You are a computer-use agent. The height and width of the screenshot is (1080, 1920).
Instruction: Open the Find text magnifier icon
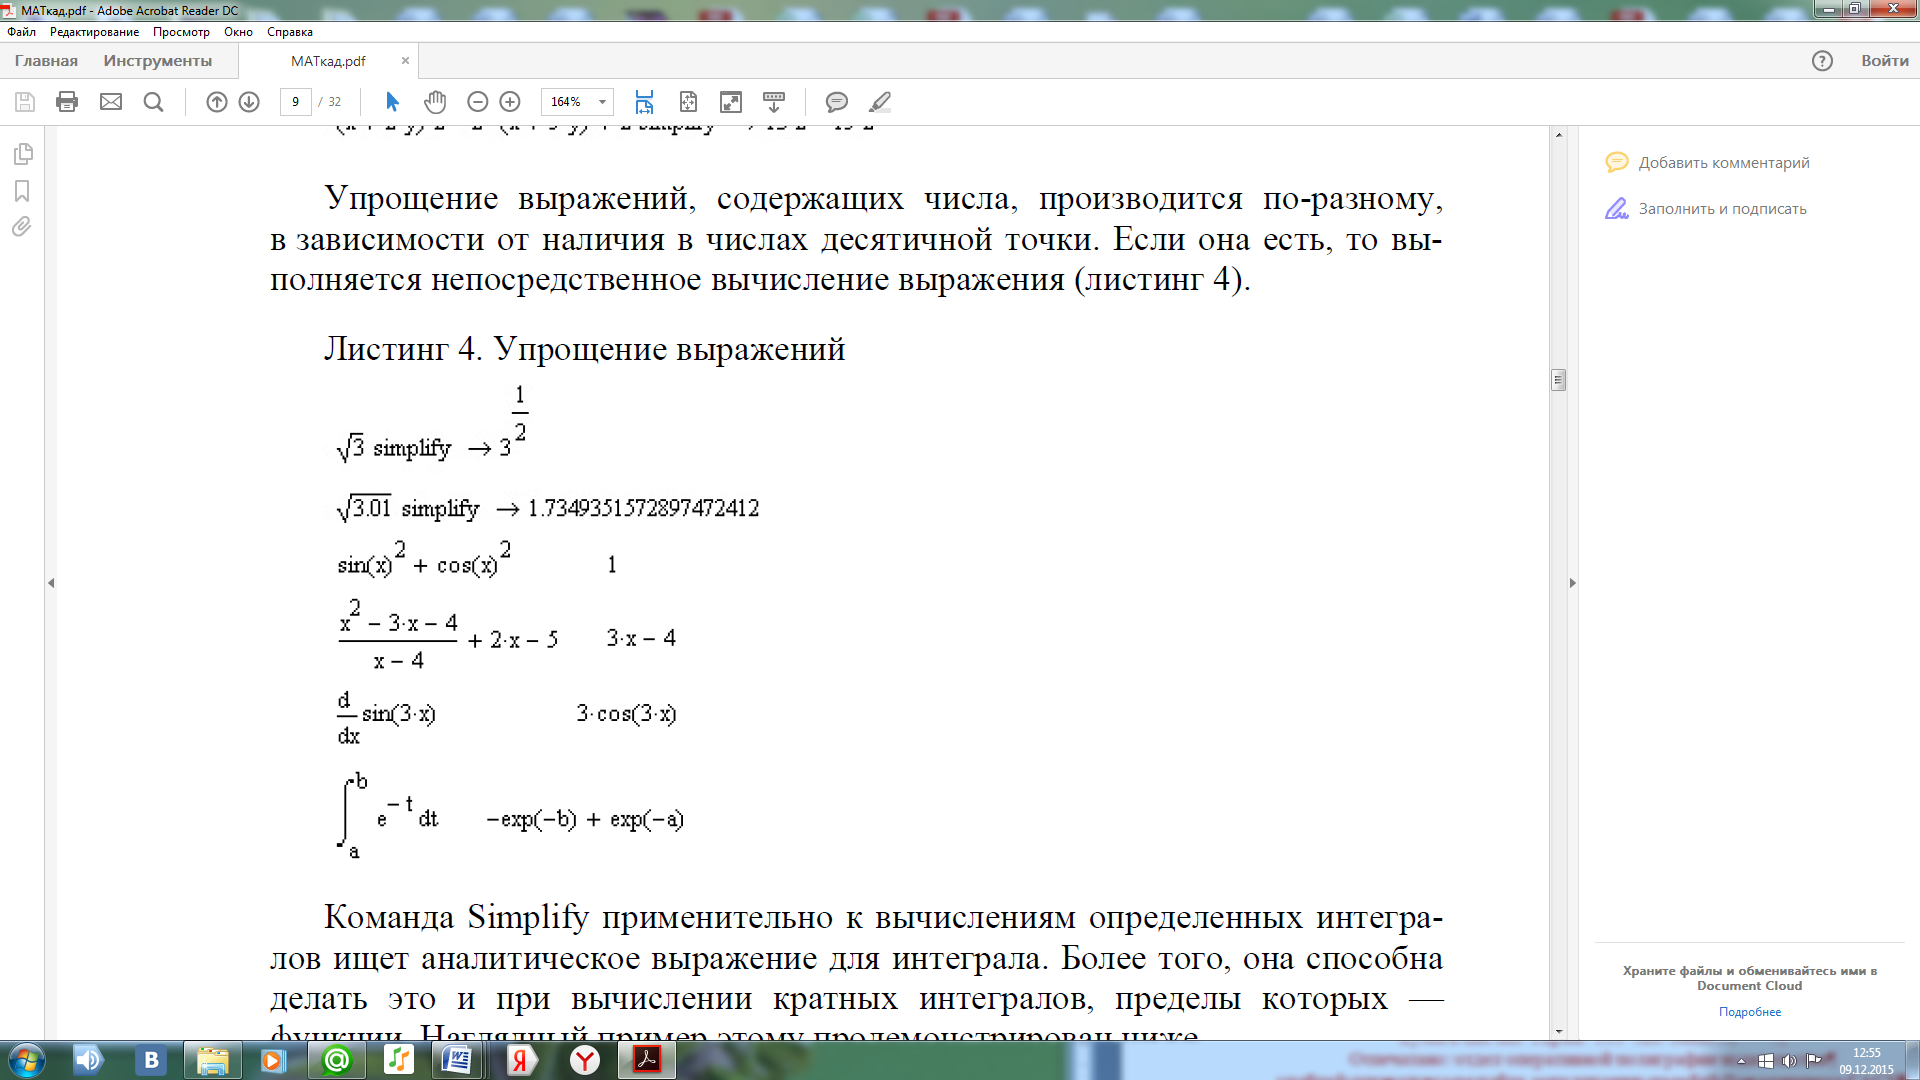[153, 102]
